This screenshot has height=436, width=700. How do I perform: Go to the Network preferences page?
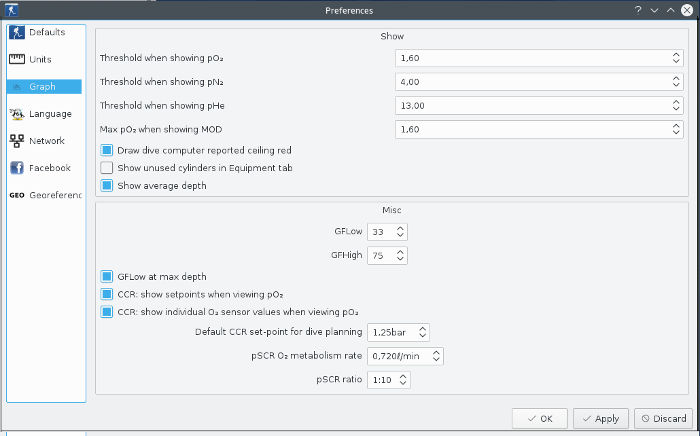(45, 141)
